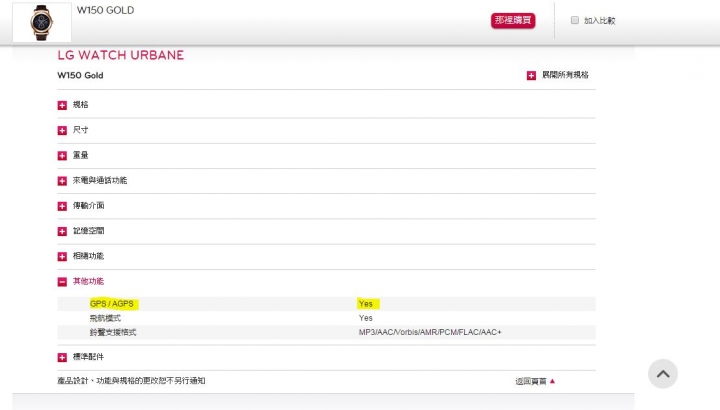Expand the 來電與通話功能 section plus icon
This screenshot has width=720, height=410.
point(62,181)
